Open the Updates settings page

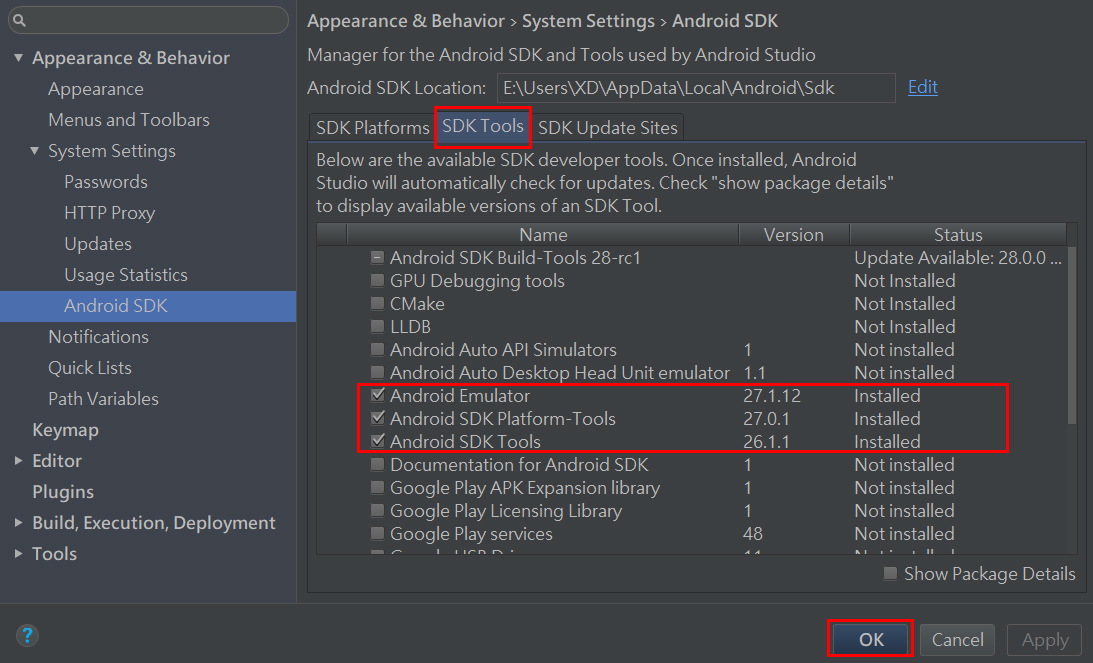click(x=98, y=244)
